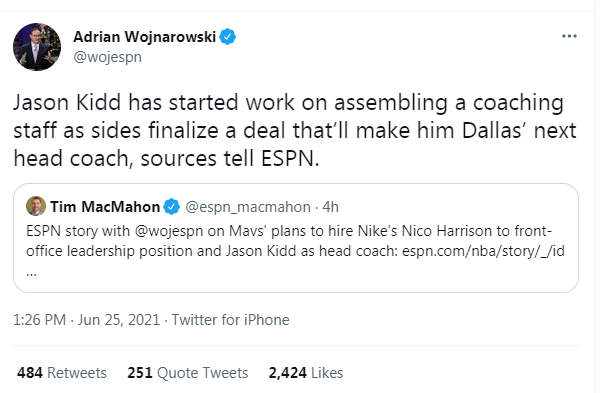Open Tim MacMahon's name in quoted tweet
Image resolution: width=607 pixels, height=393 pixels.
105,207
